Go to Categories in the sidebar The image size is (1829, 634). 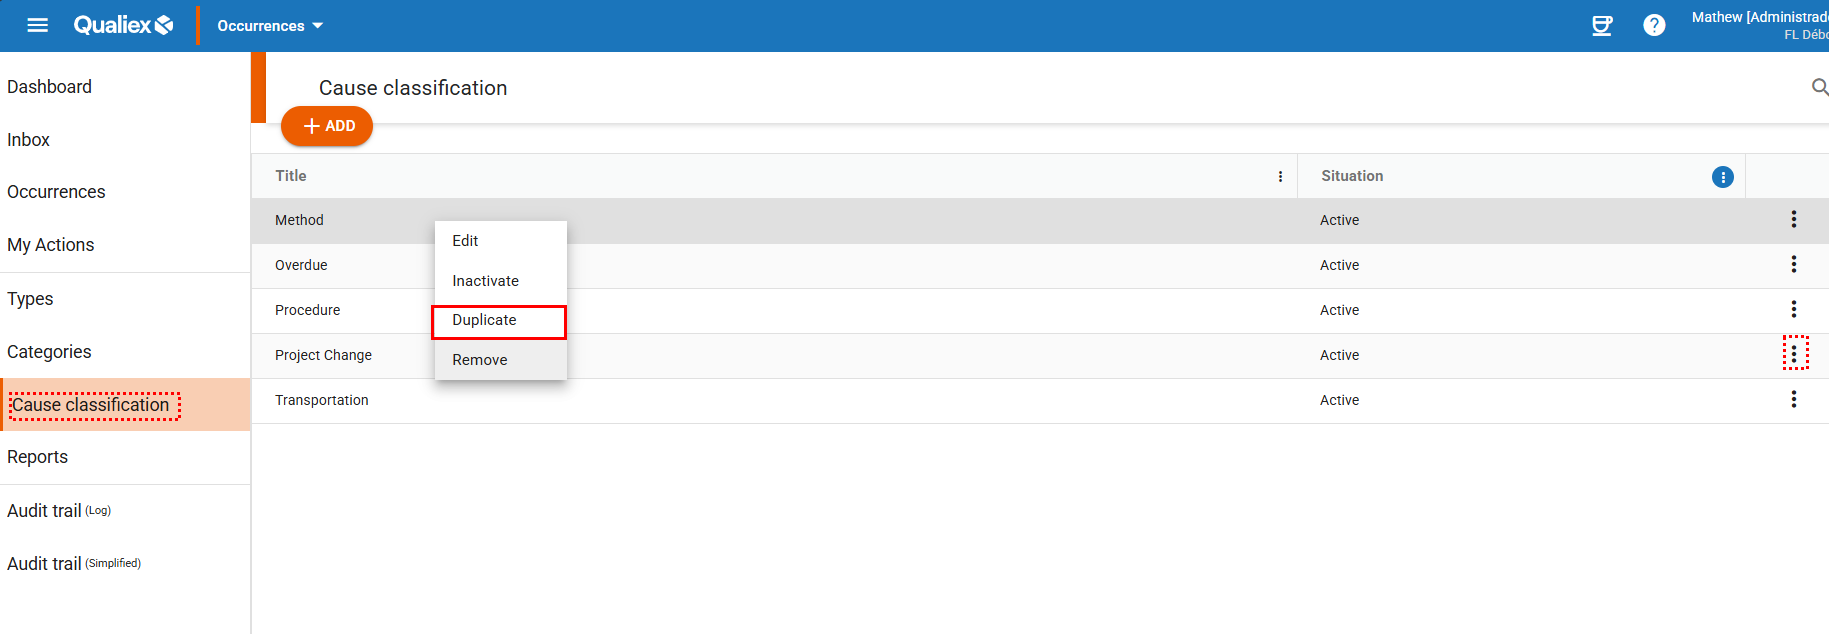[49, 352]
